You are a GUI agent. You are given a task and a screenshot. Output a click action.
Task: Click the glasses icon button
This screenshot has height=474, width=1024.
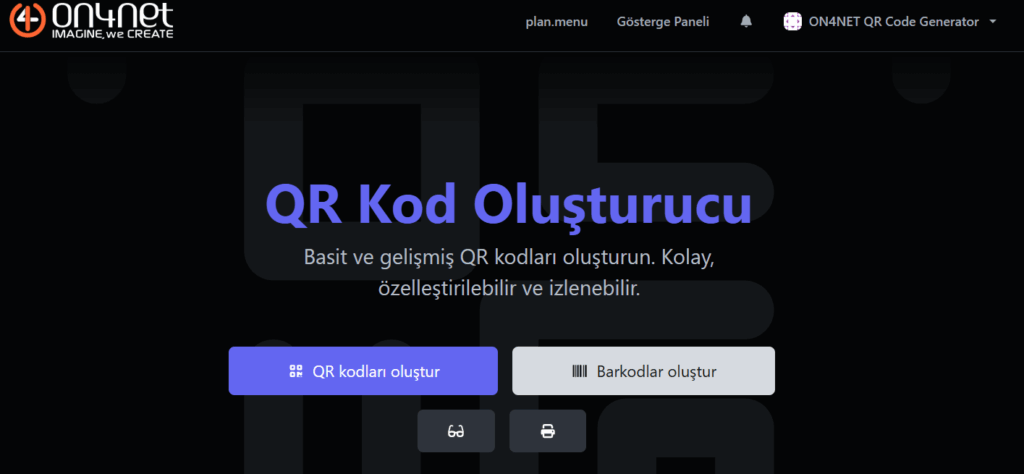(456, 431)
